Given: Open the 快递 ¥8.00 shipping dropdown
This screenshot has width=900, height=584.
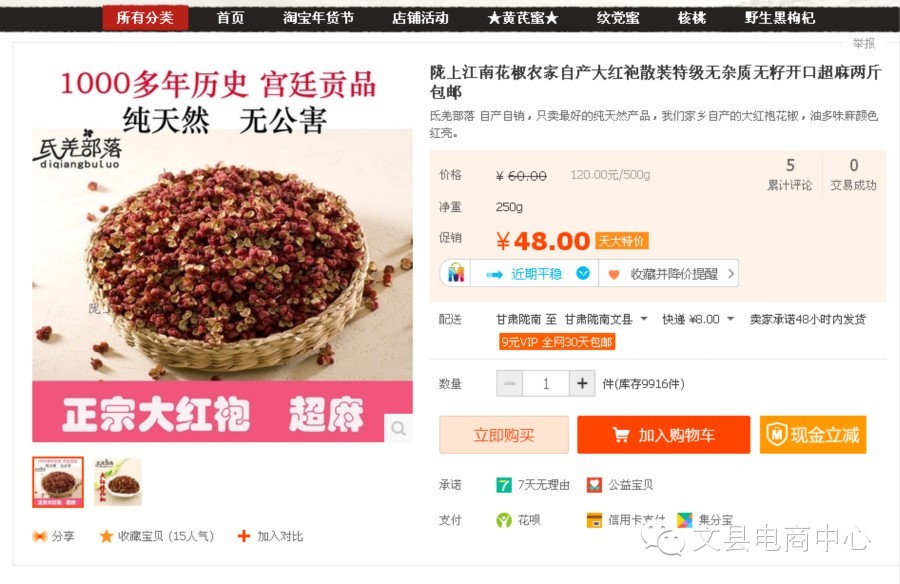Looking at the screenshot, I should tap(730, 319).
